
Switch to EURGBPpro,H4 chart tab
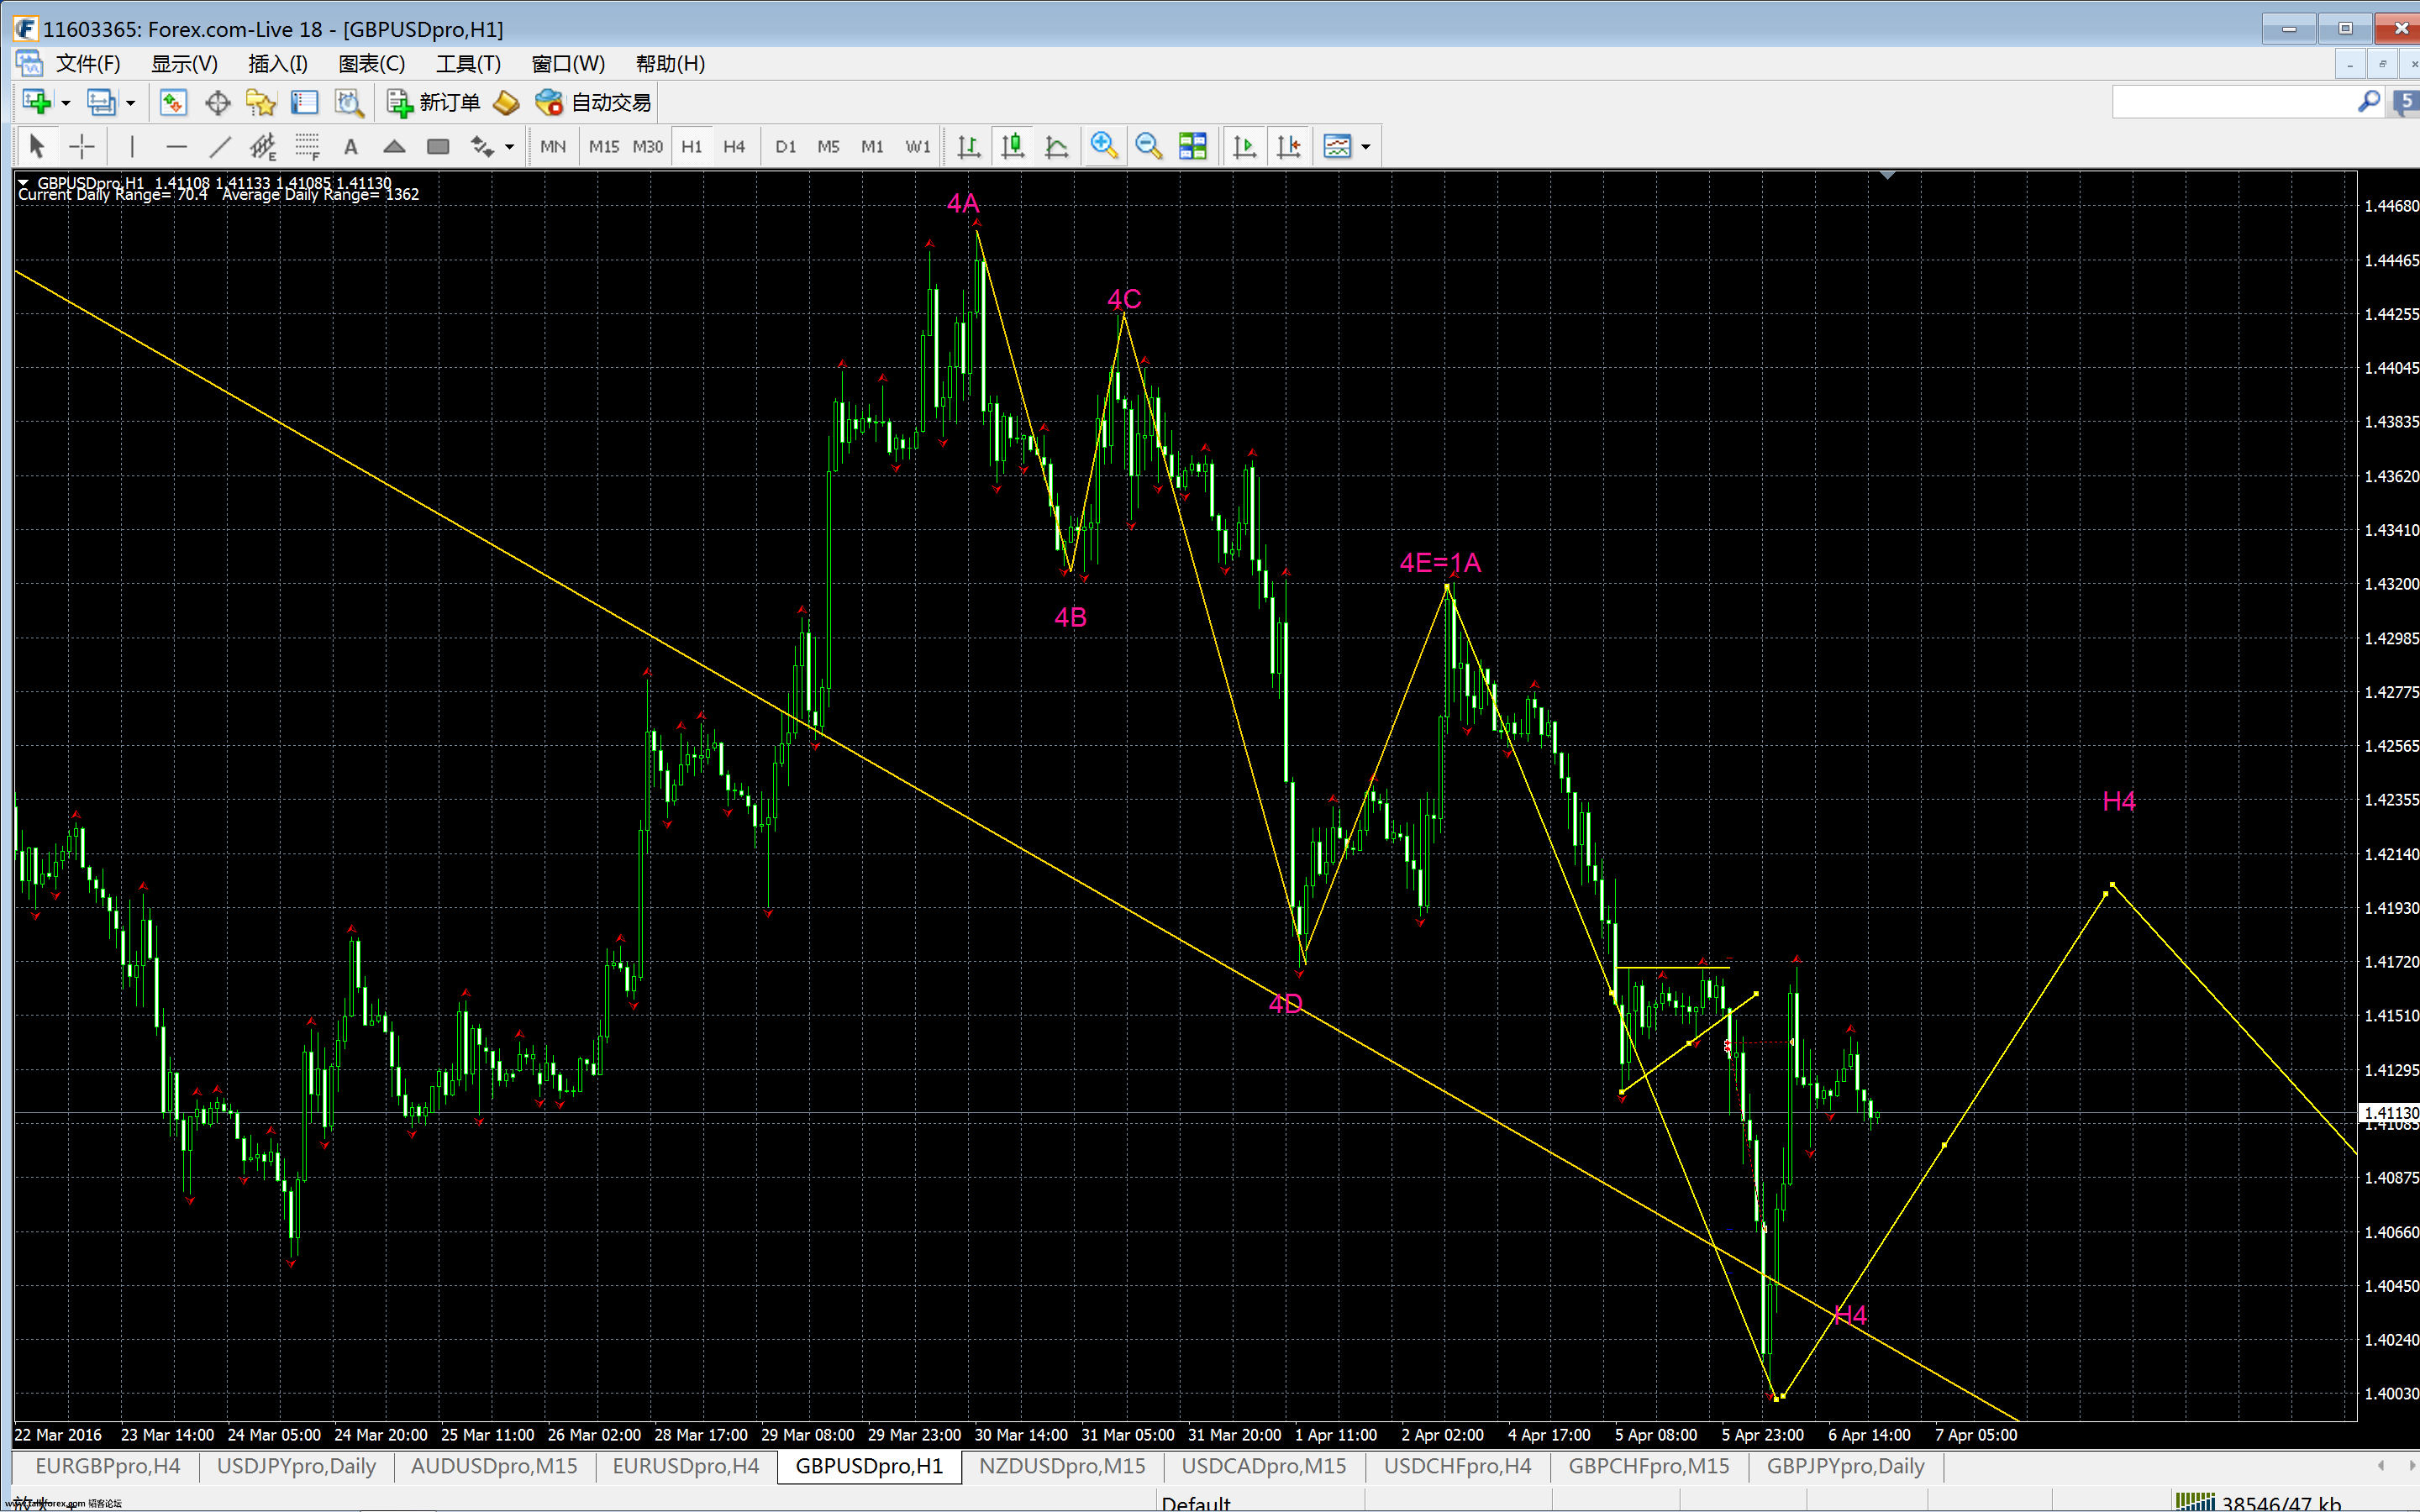(x=108, y=1466)
